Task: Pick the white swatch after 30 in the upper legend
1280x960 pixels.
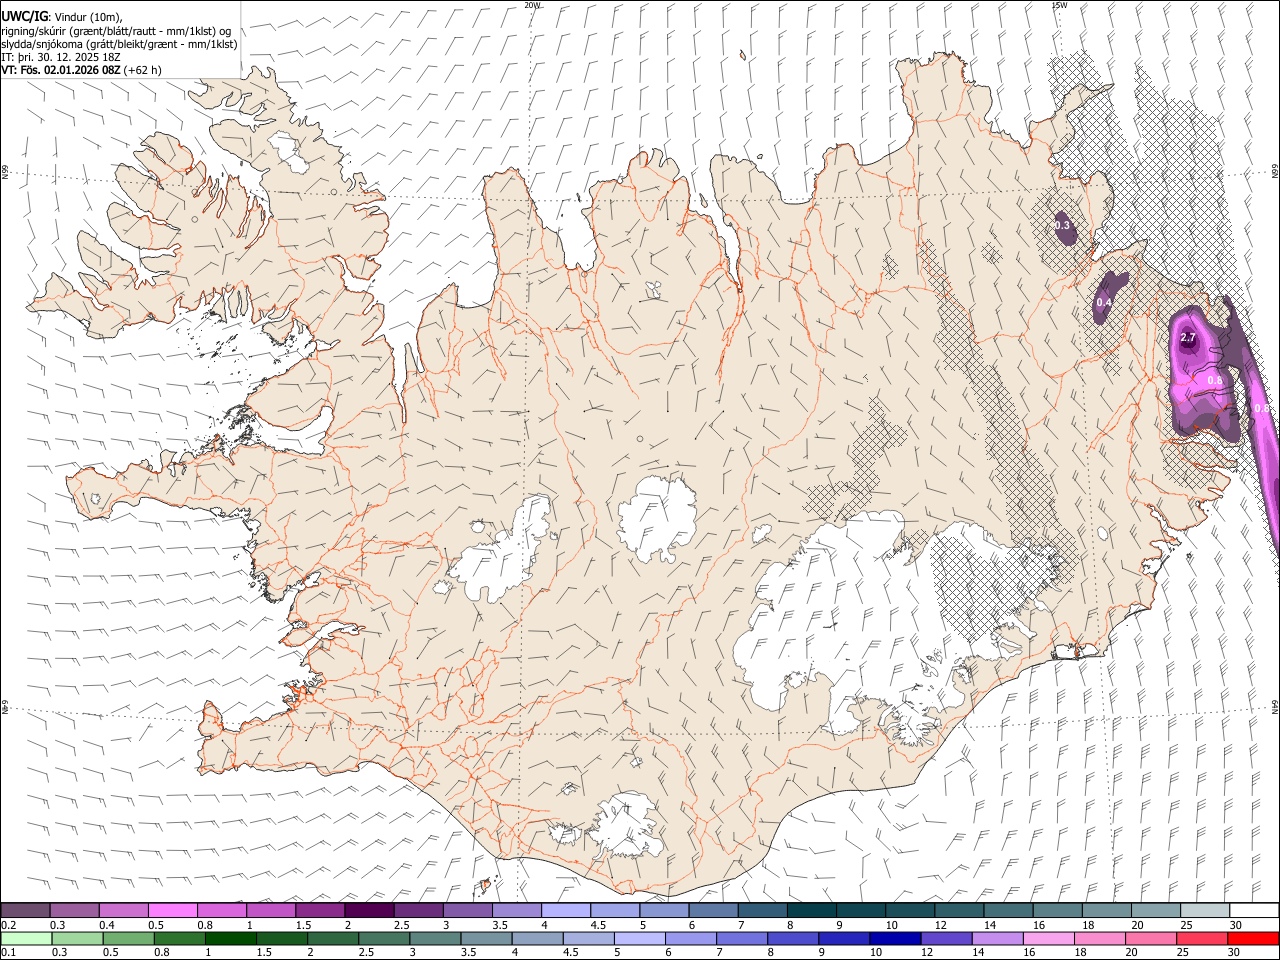Action: click(x=1253, y=910)
